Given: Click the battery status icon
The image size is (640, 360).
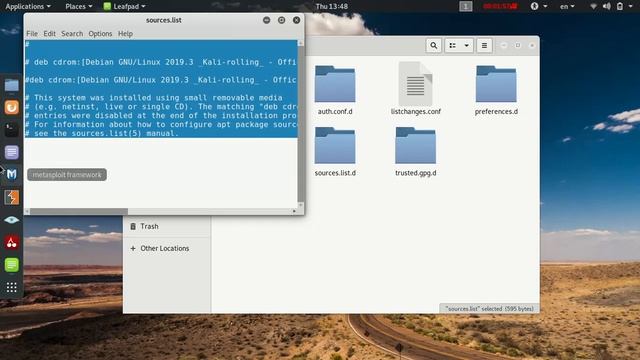Looking at the screenshot, I should pyautogui.click(x=620, y=6).
